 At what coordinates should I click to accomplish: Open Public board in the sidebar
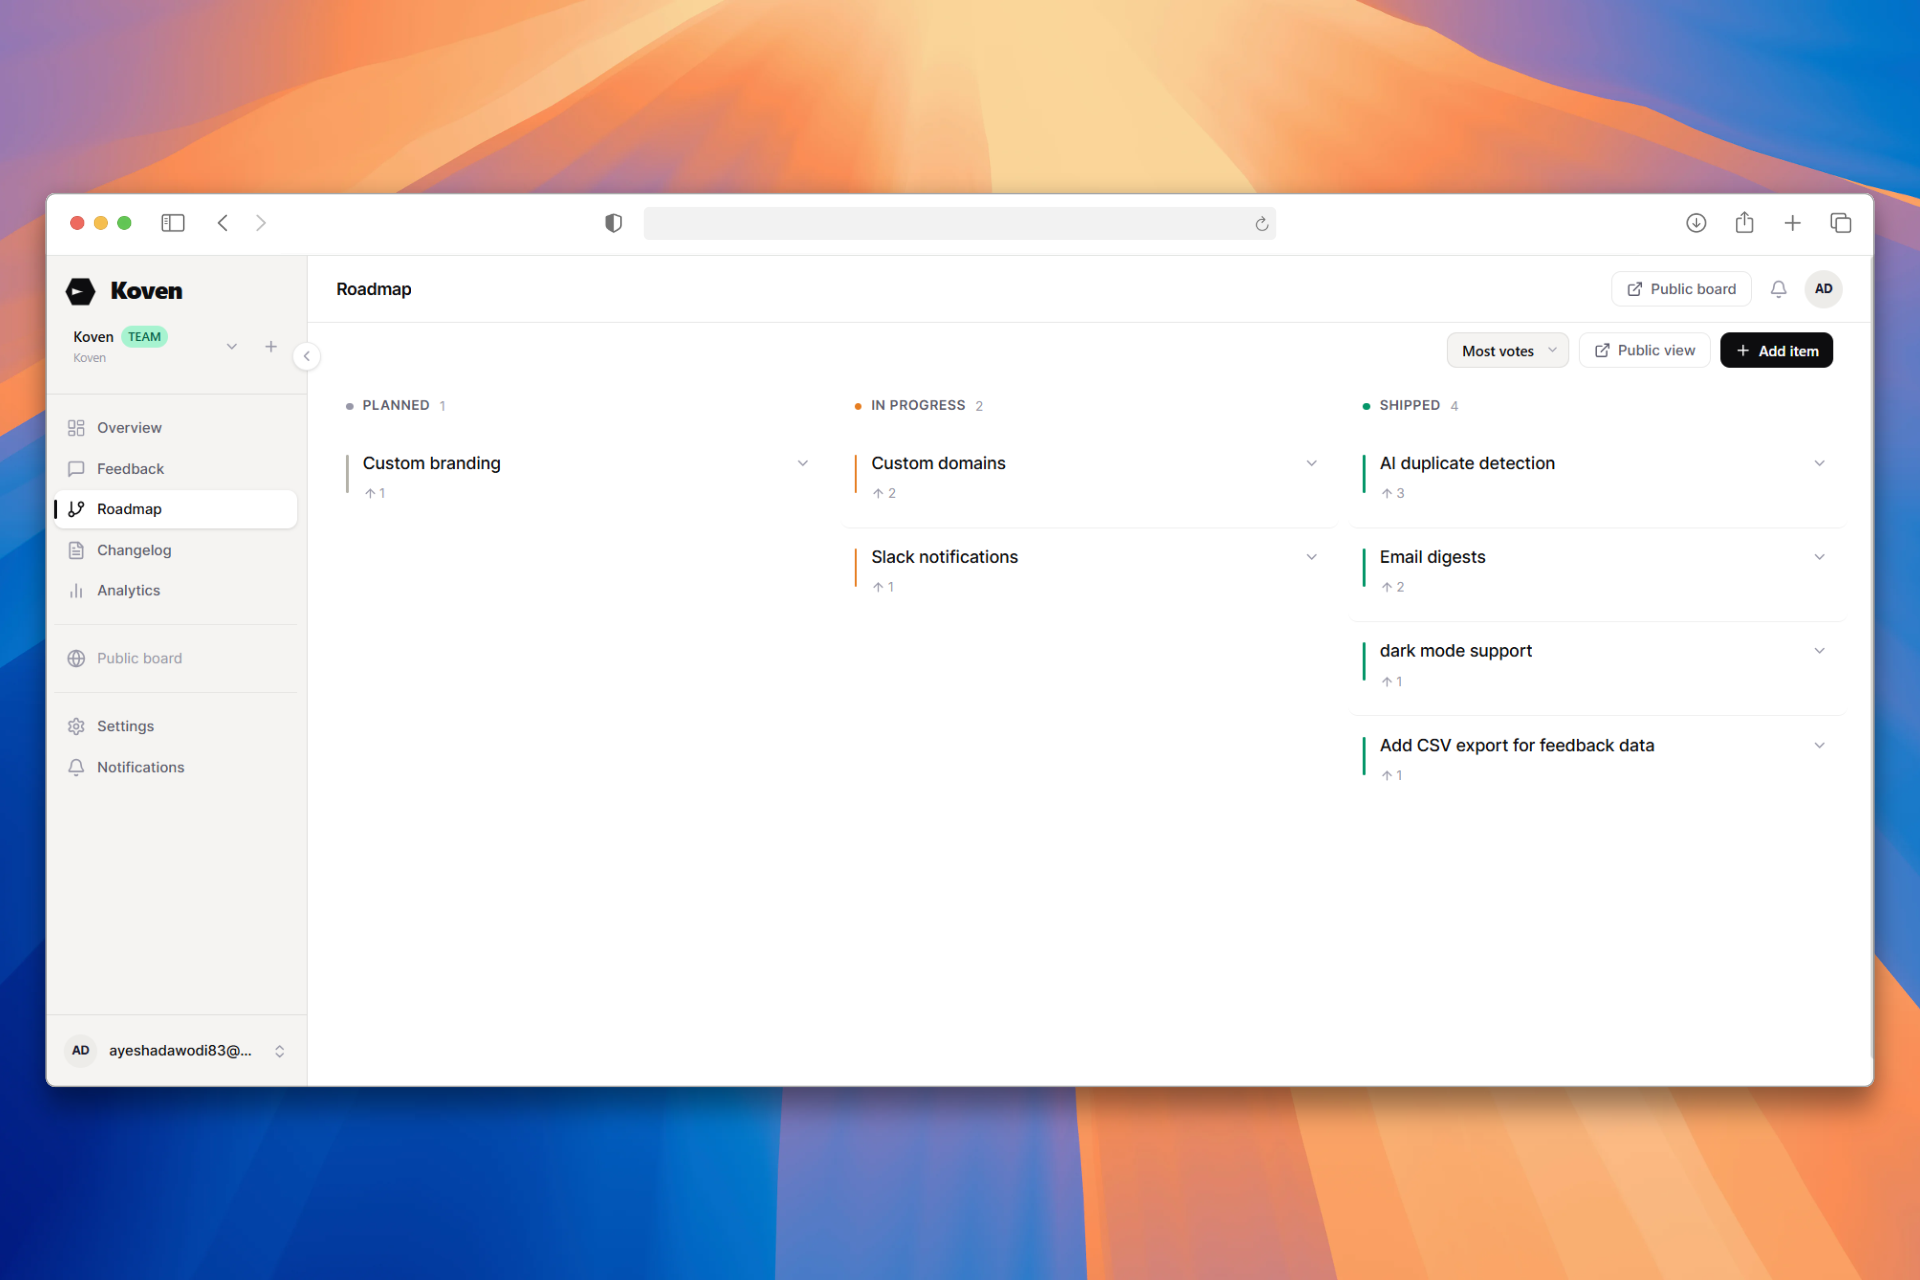coord(177,658)
